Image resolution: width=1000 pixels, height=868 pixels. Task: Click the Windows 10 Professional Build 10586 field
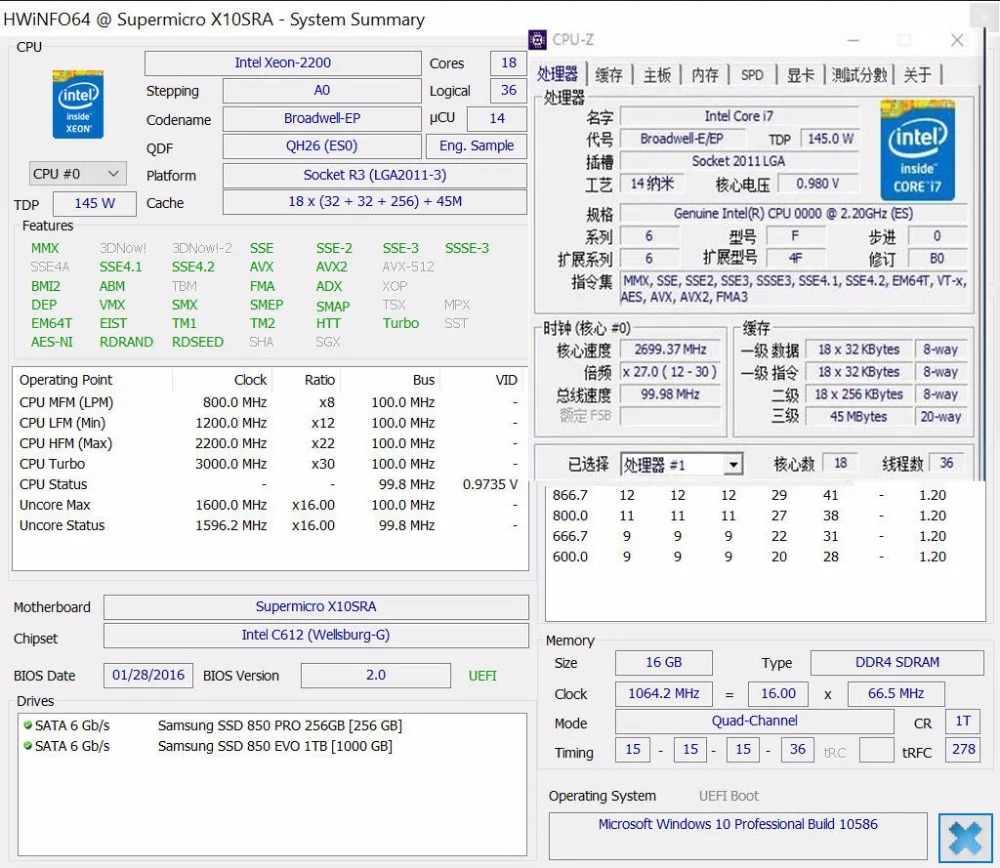point(738,835)
